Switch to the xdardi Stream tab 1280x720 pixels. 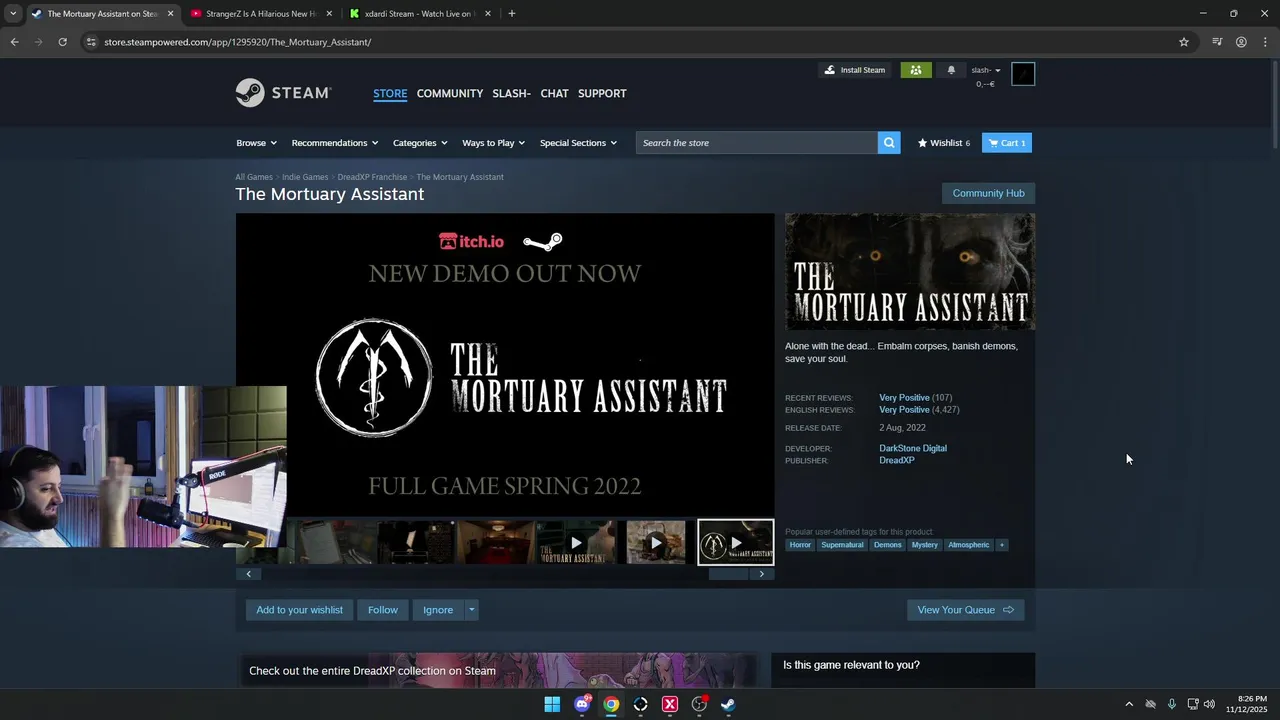click(421, 14)
